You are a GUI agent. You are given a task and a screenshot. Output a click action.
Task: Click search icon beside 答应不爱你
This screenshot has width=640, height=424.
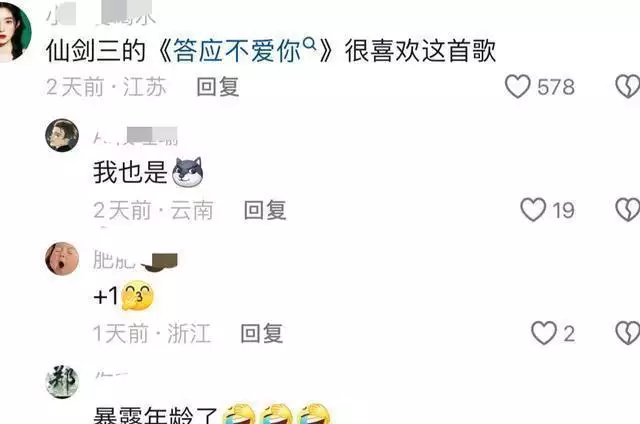[310, 43]
